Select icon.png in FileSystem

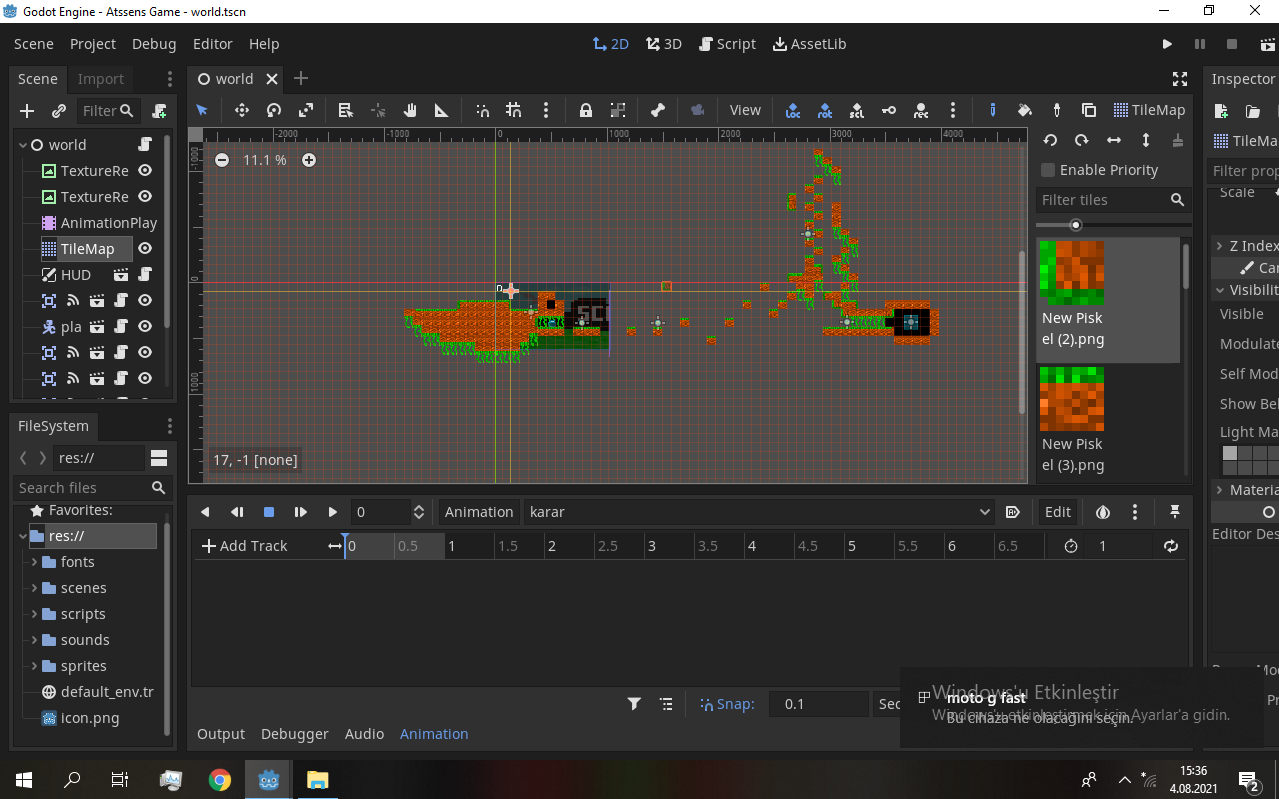coord(89,718)
